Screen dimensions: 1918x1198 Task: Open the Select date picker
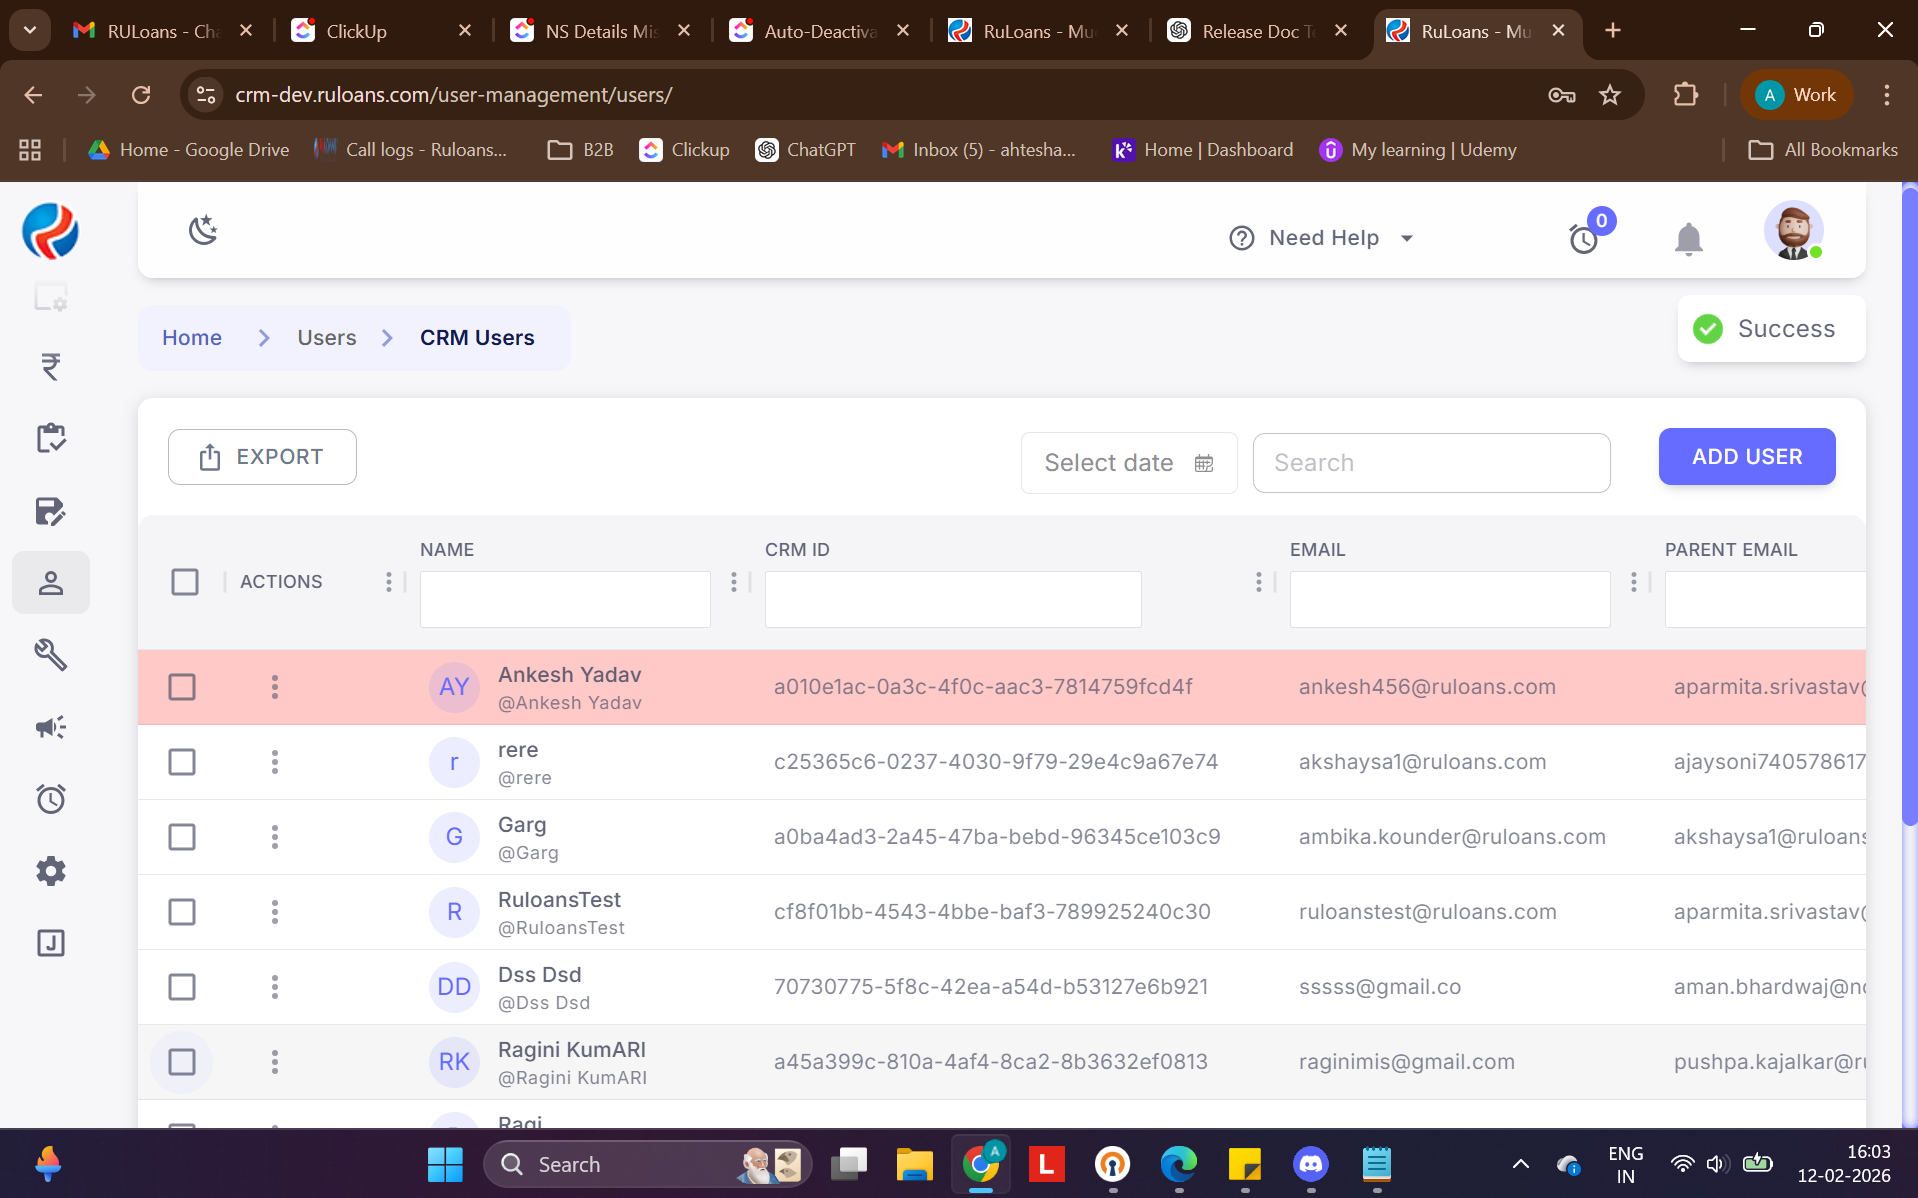1128,463
